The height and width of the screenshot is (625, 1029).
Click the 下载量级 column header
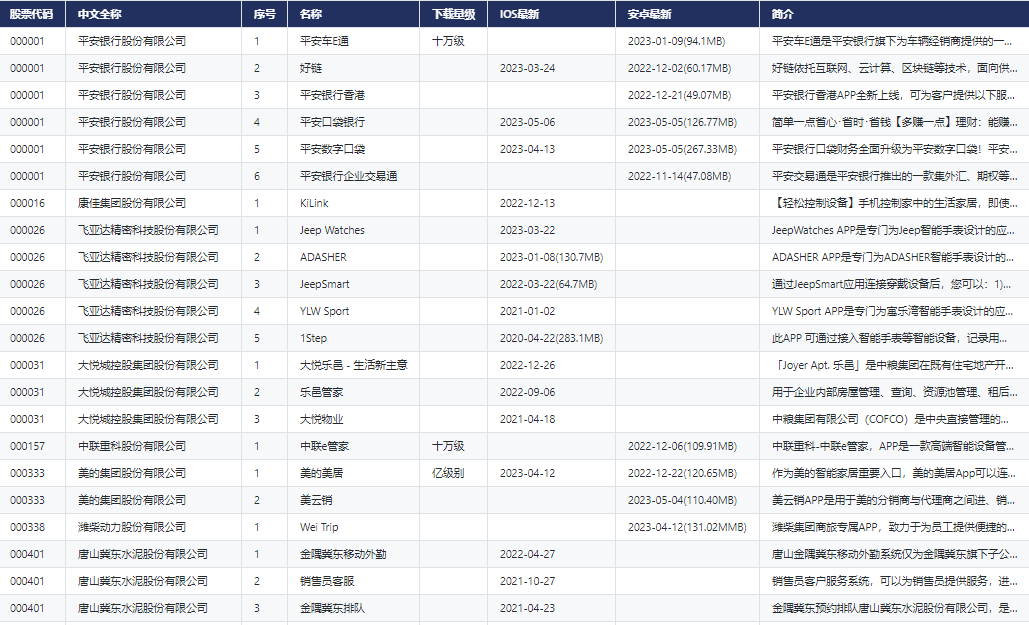pyautogui.click(x=453, y=14)
